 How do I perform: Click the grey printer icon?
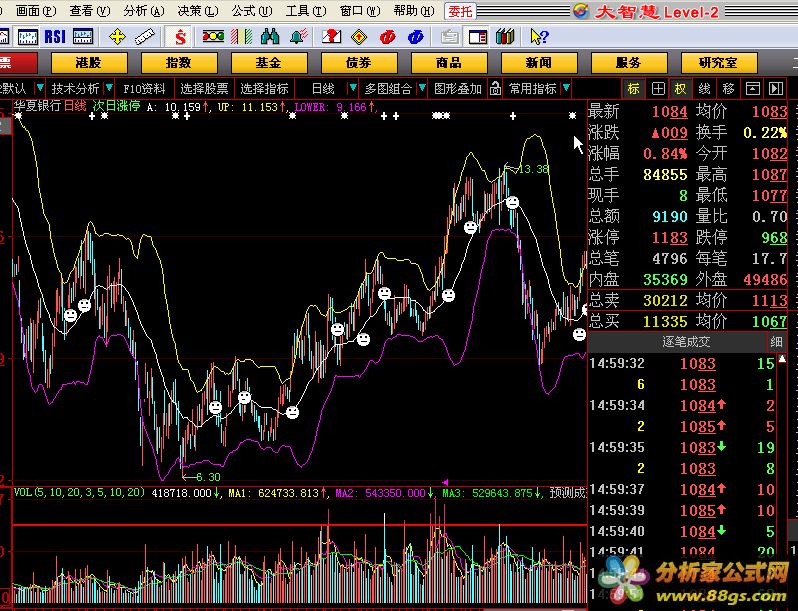tap(449, 37)
